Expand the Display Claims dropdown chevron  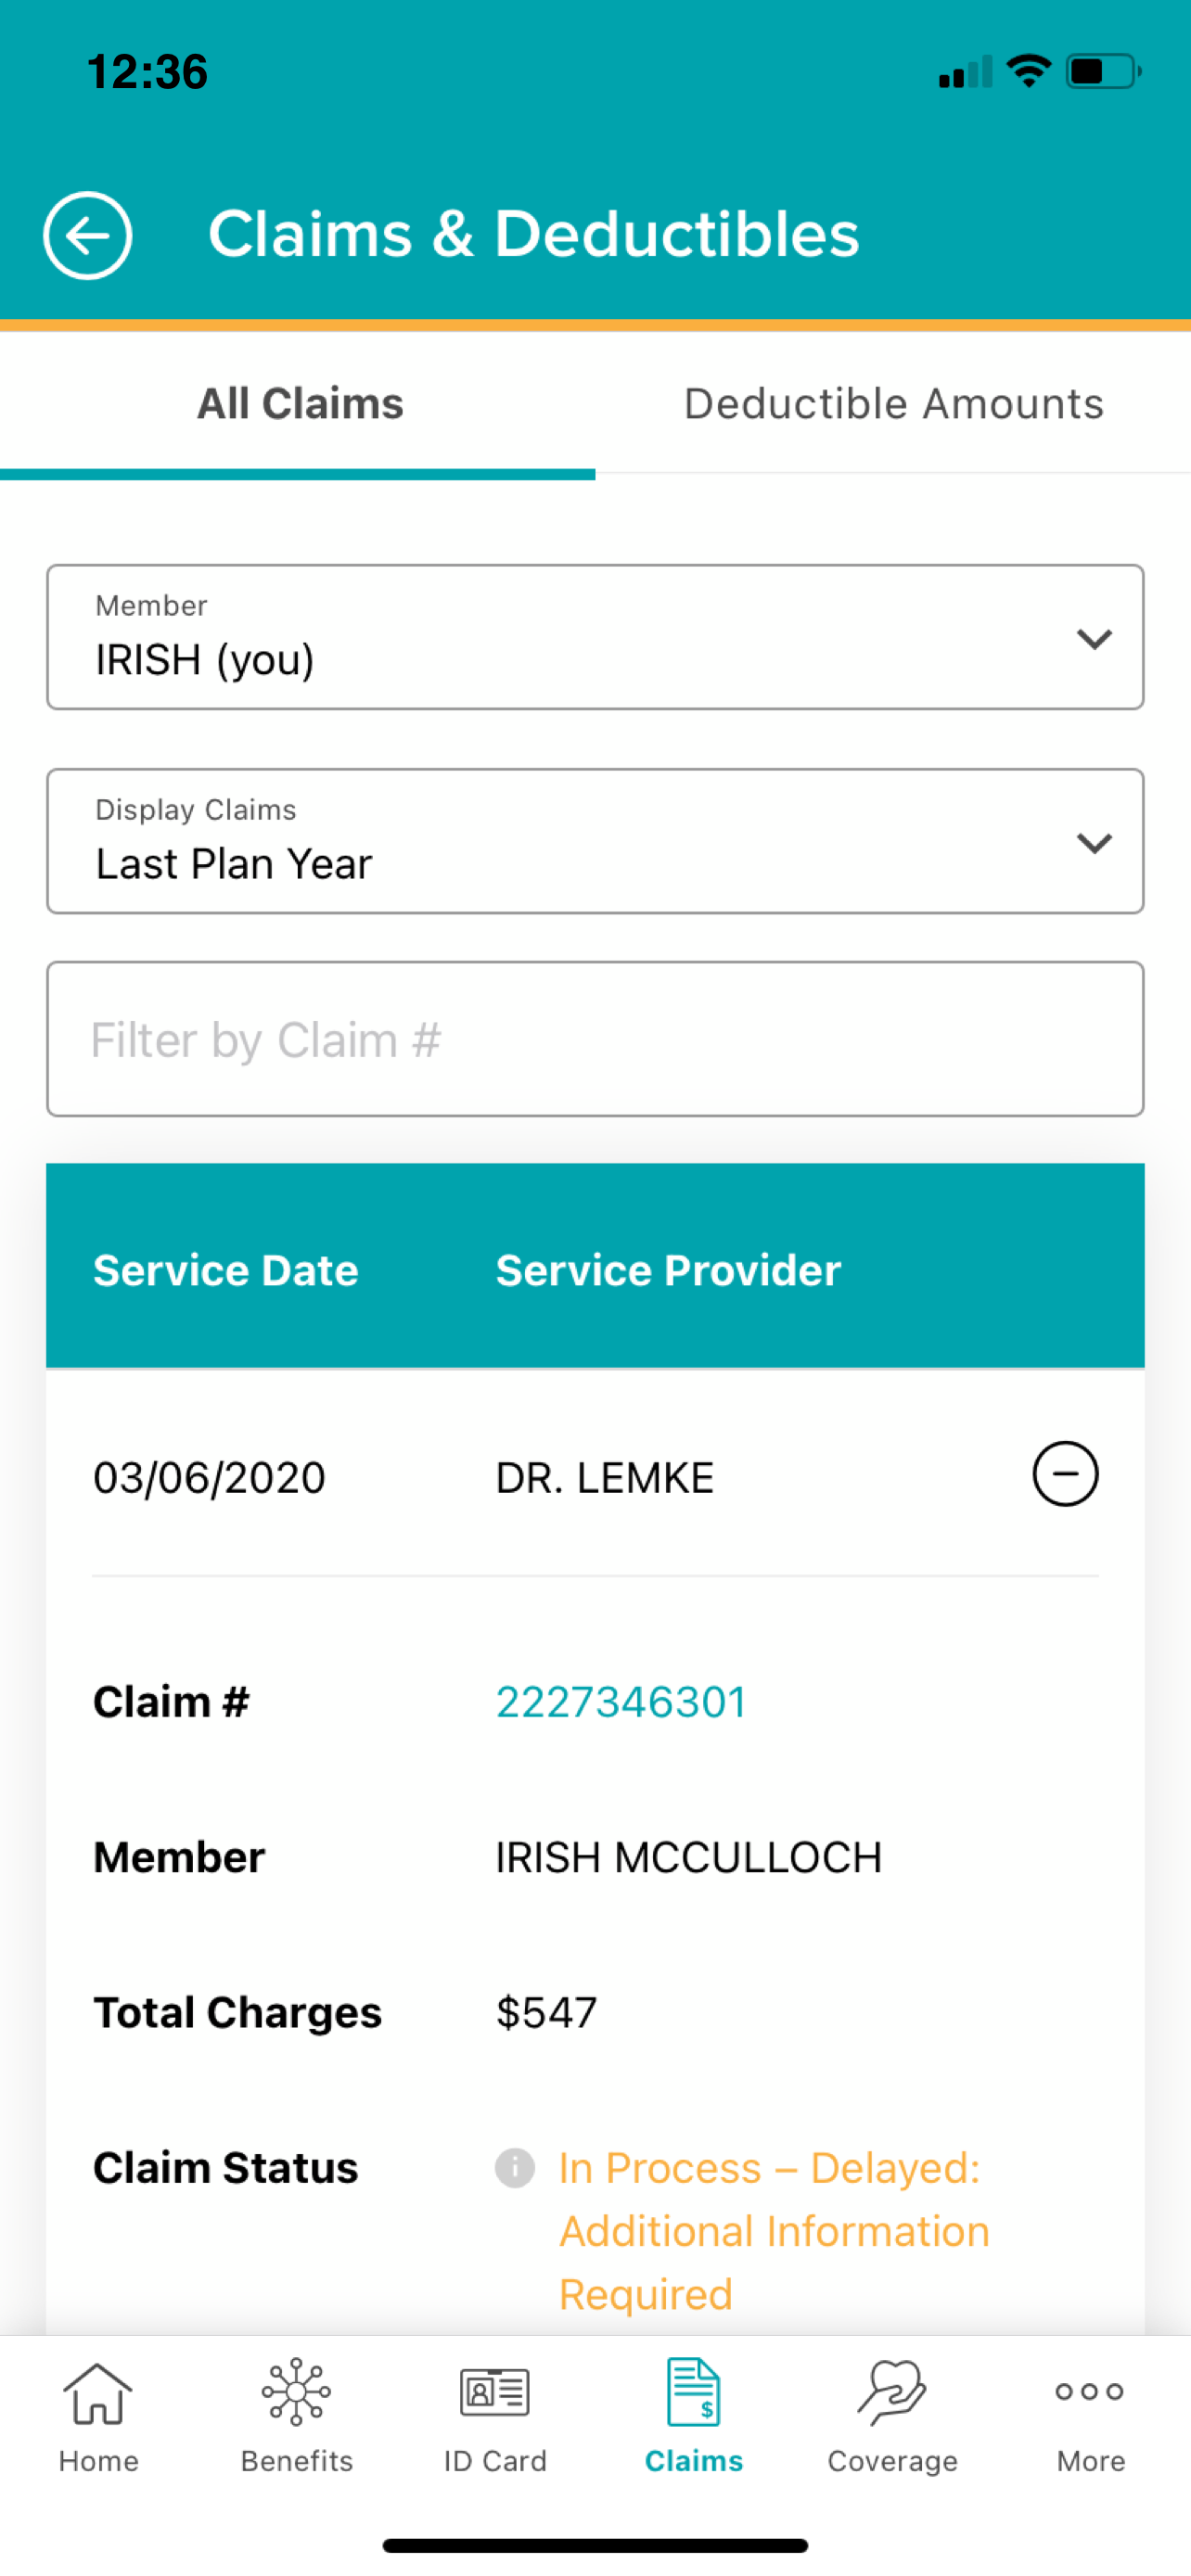(1095, 843)
